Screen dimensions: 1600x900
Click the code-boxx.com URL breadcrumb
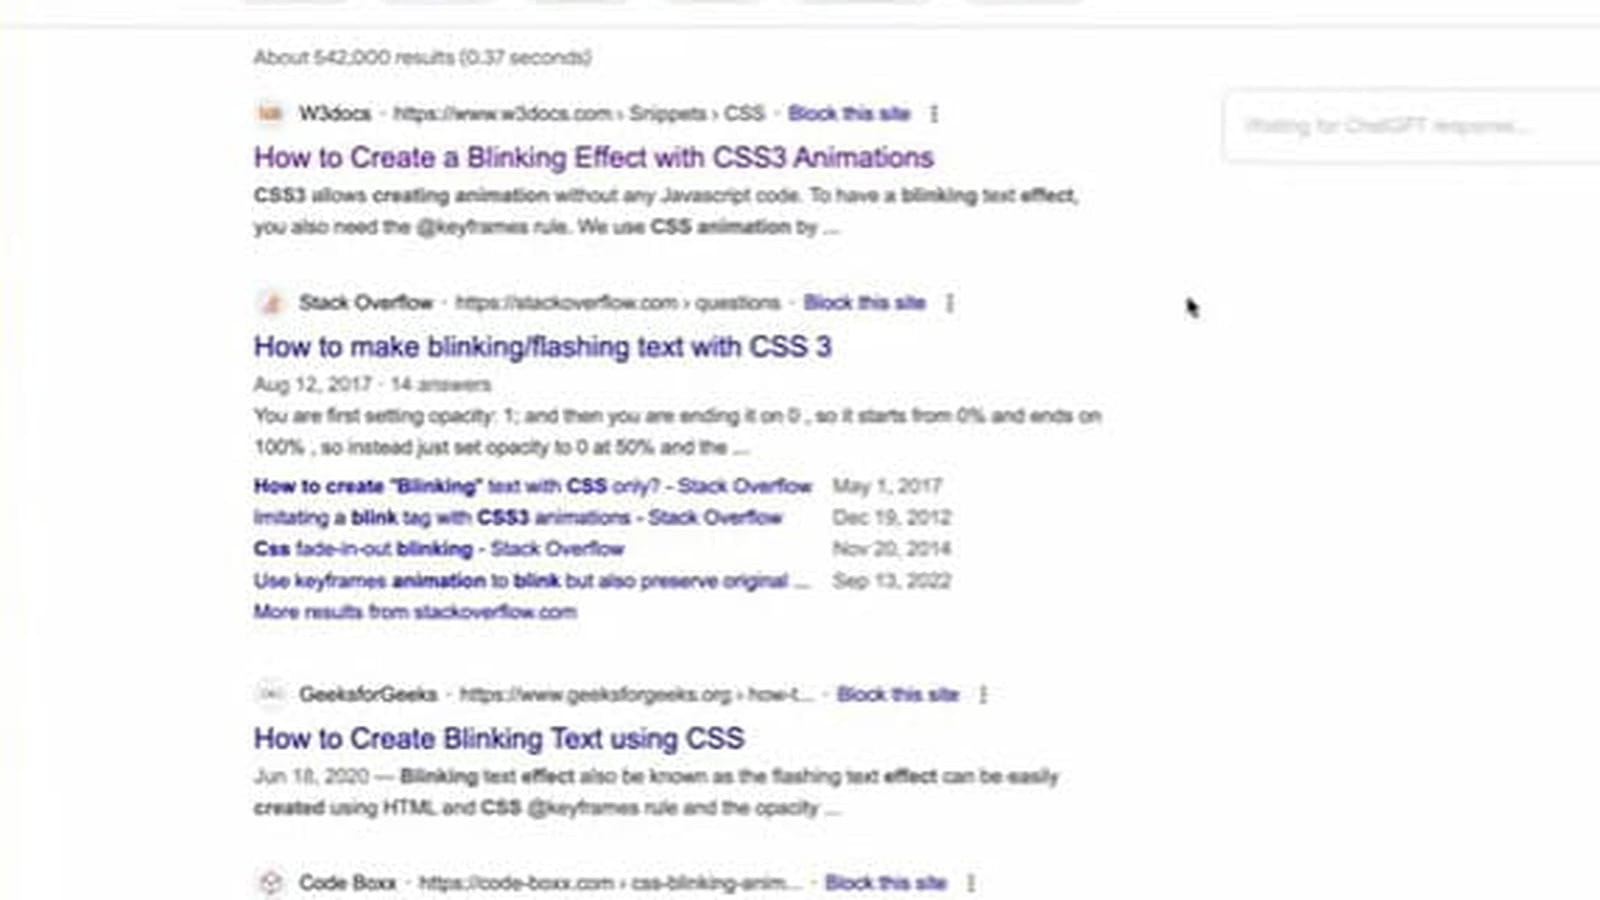[610, 883]
